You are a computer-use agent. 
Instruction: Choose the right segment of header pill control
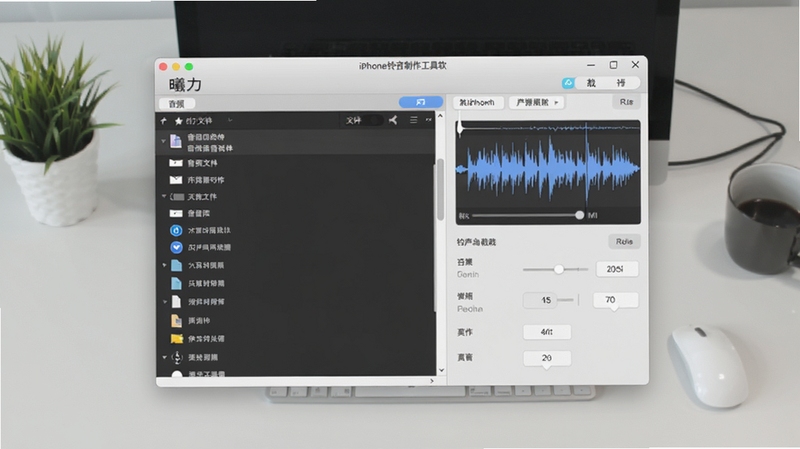[x=621, y=83]
